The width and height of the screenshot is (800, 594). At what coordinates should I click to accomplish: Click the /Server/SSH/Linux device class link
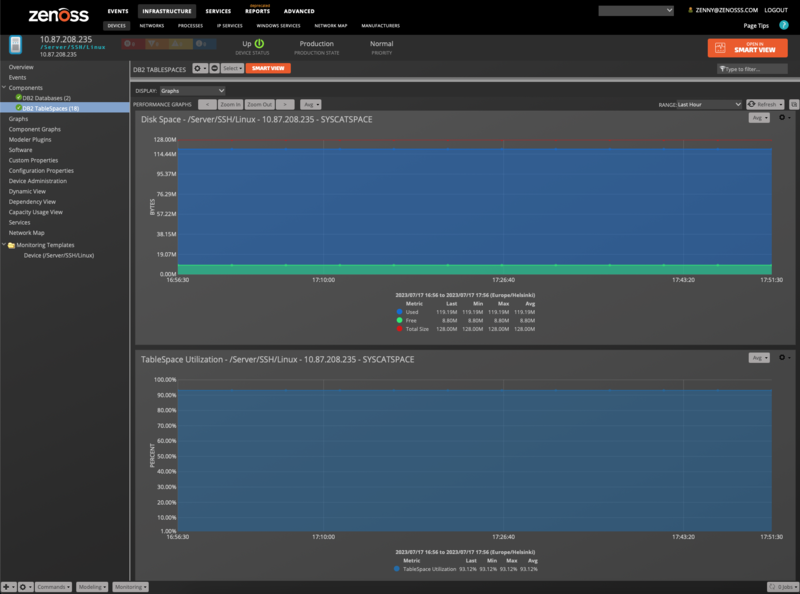[72, 47]
